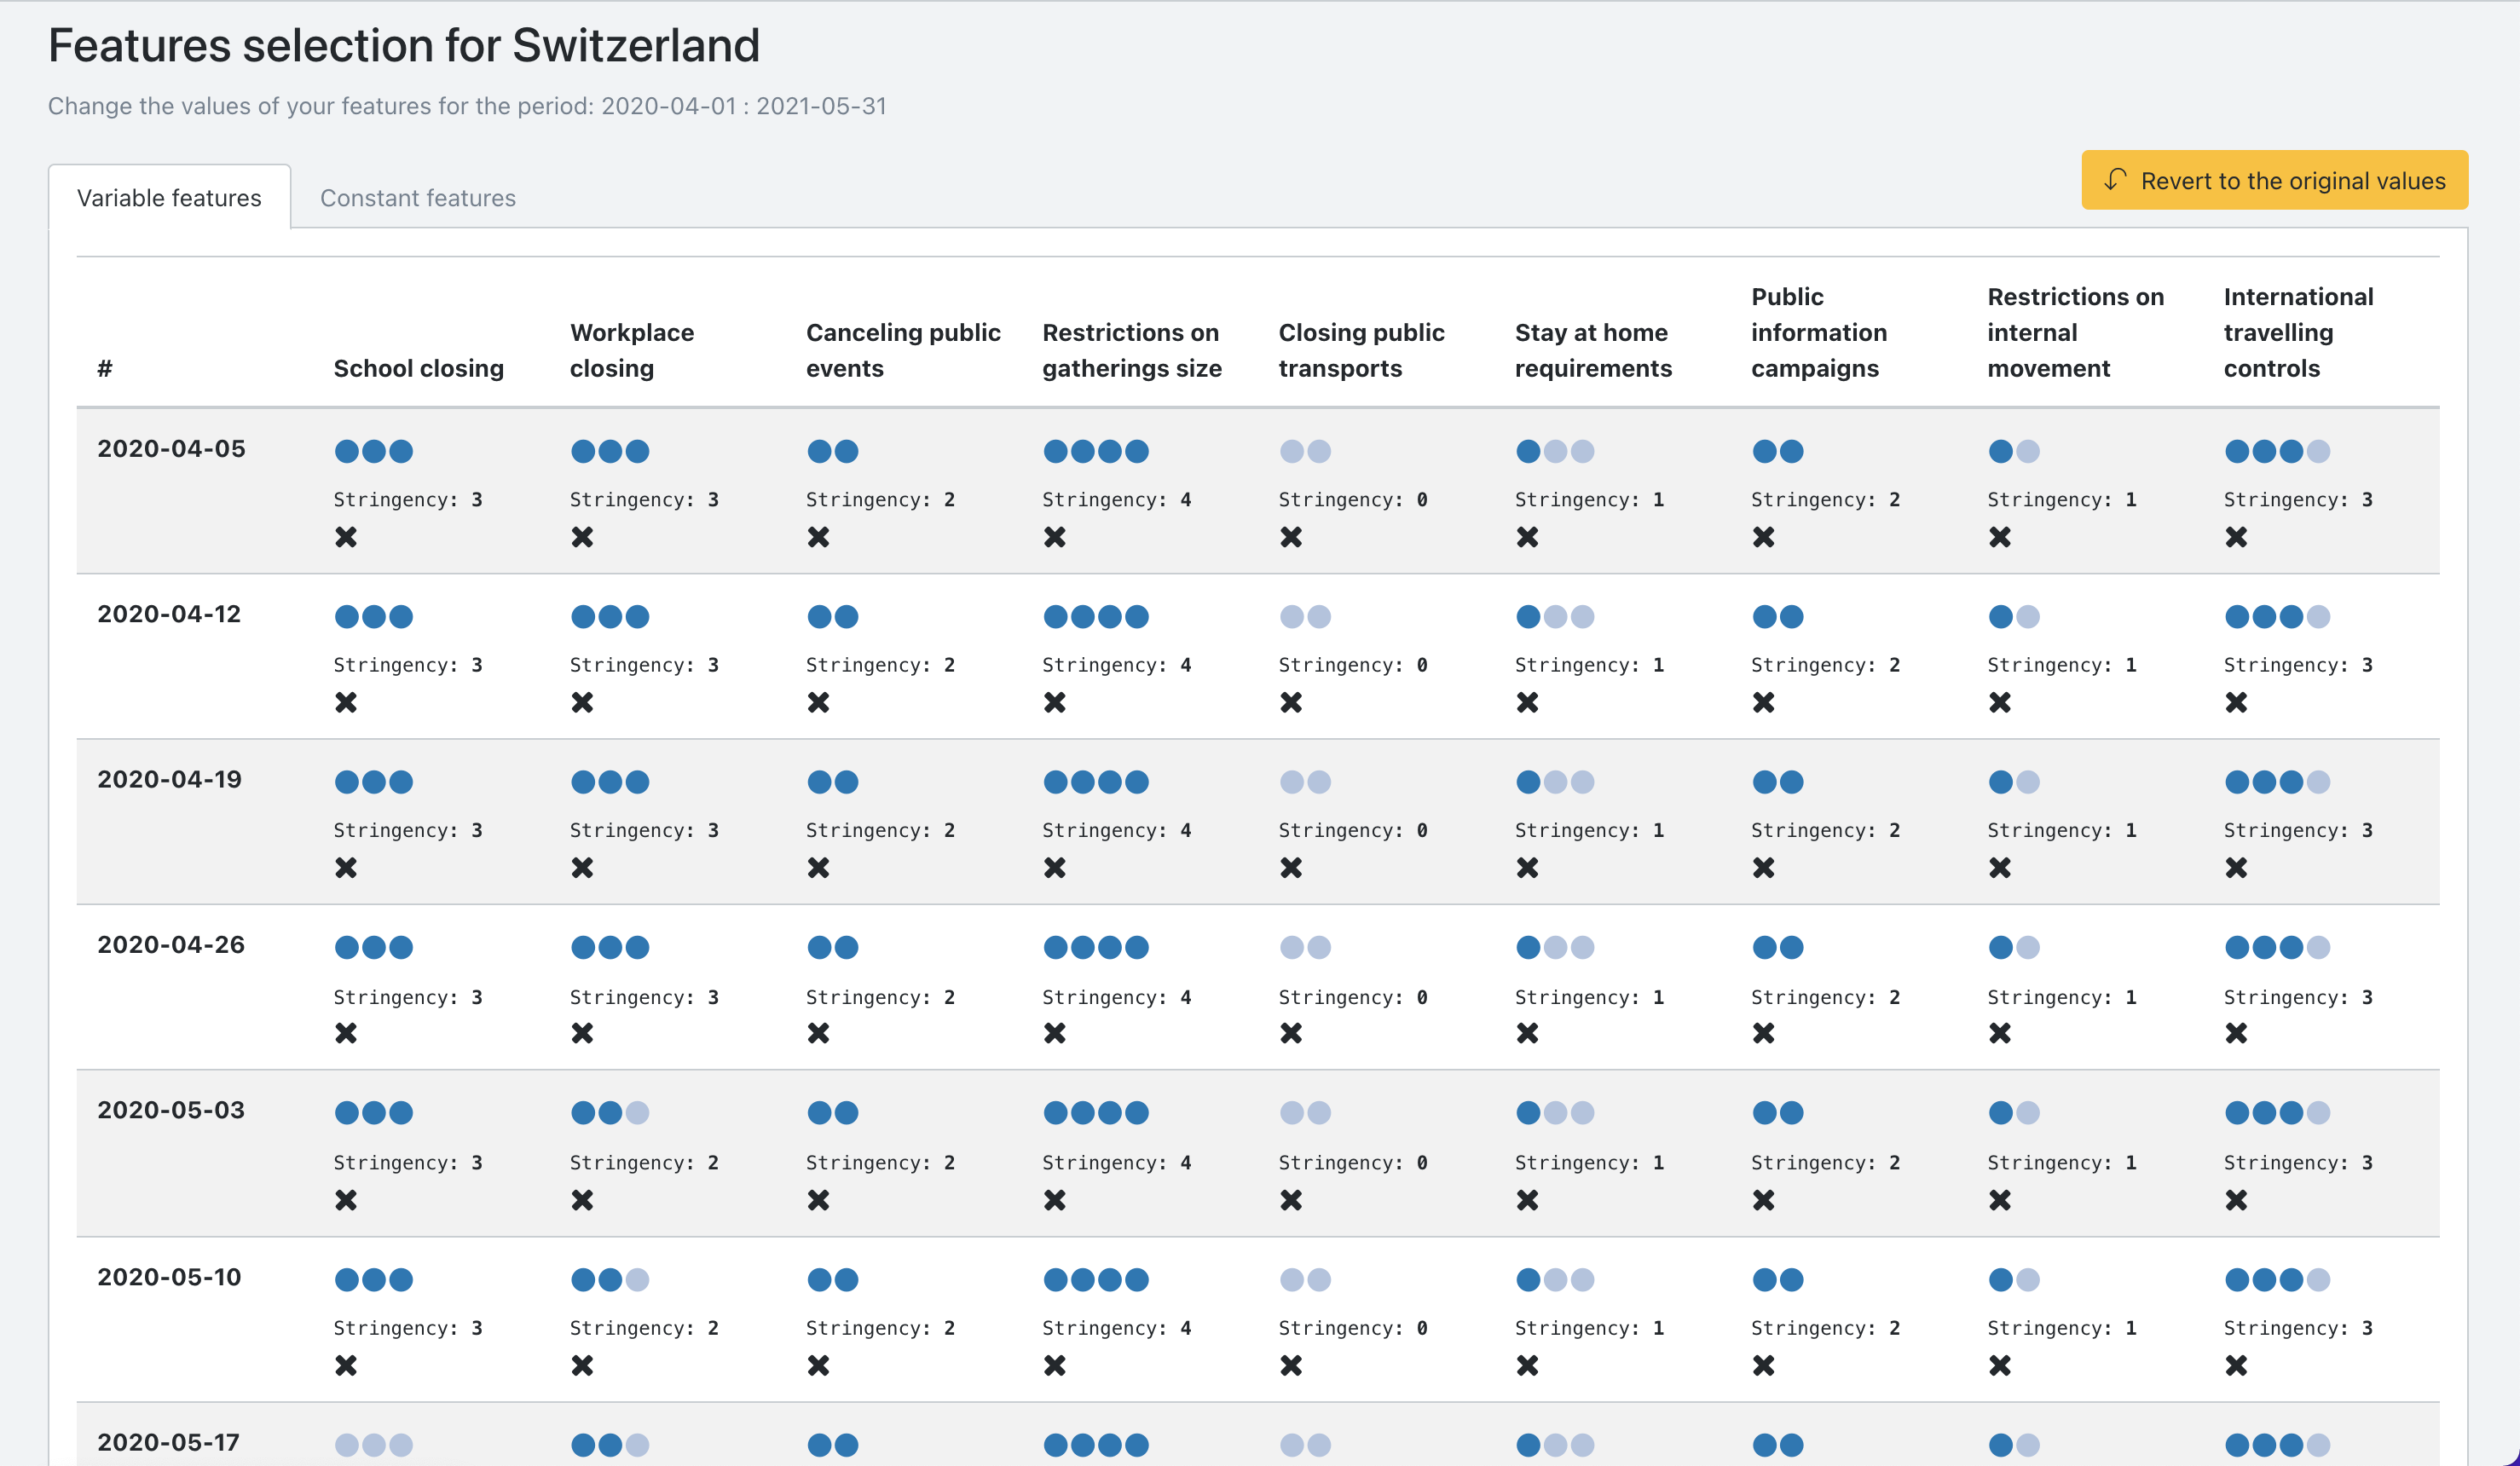Click the X icon under Workplace closing 2020-04-05

[583, 534]
